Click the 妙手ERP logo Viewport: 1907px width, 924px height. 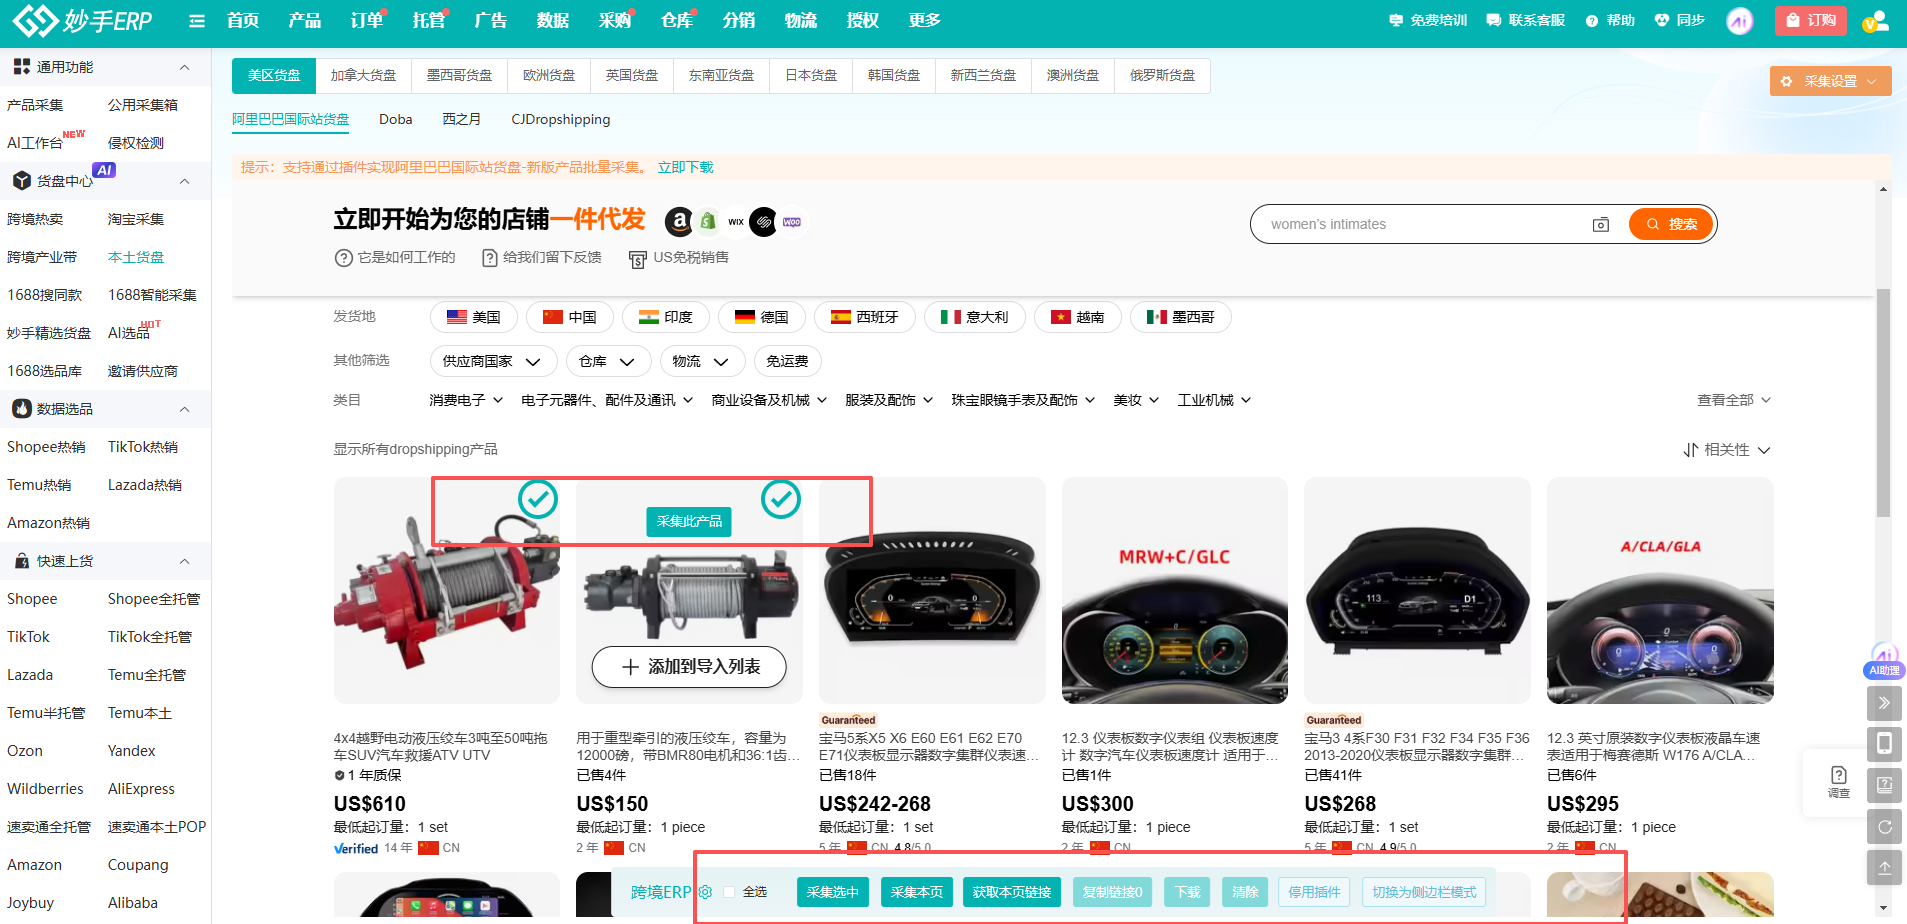pos(82,20)
